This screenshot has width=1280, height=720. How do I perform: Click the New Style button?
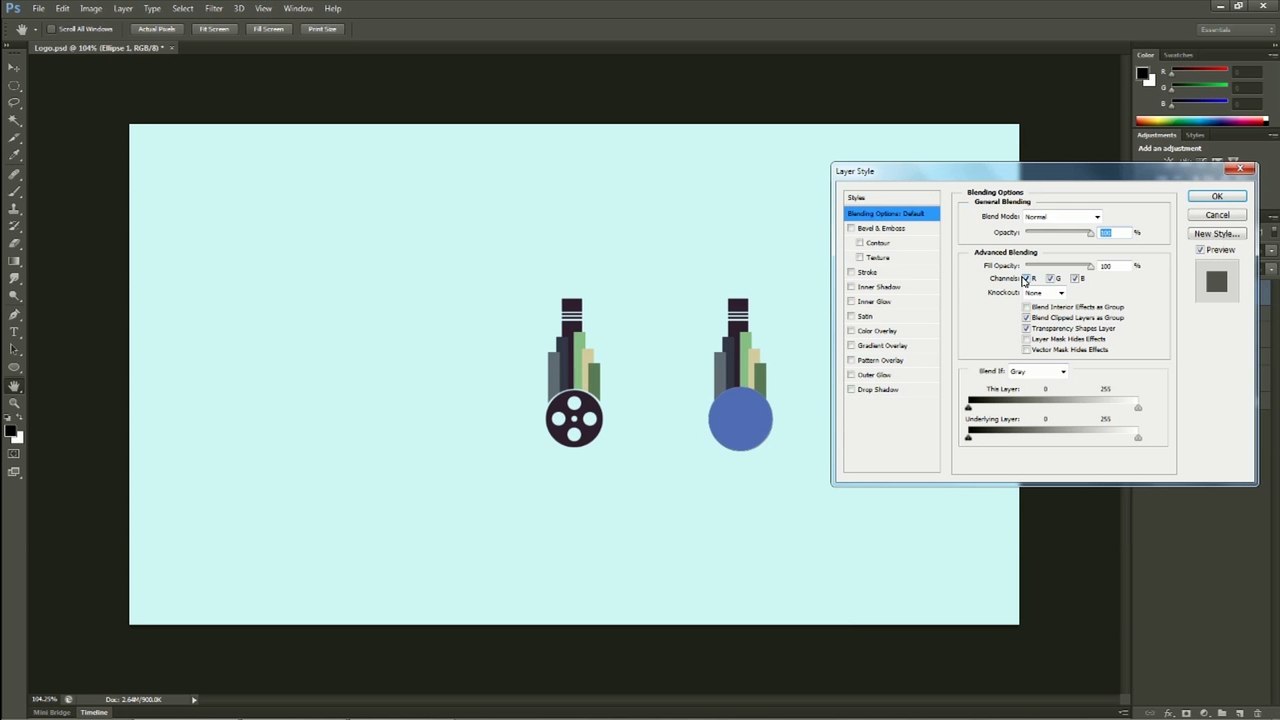tap(1217, 234)
